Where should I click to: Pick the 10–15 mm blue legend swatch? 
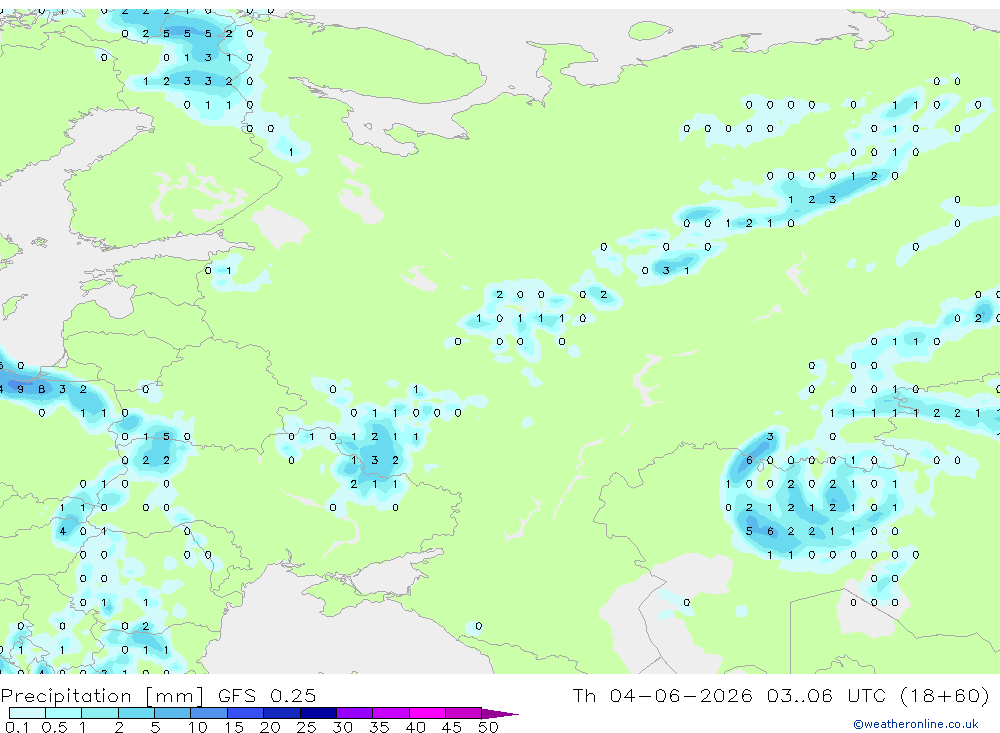click(209, 713)
